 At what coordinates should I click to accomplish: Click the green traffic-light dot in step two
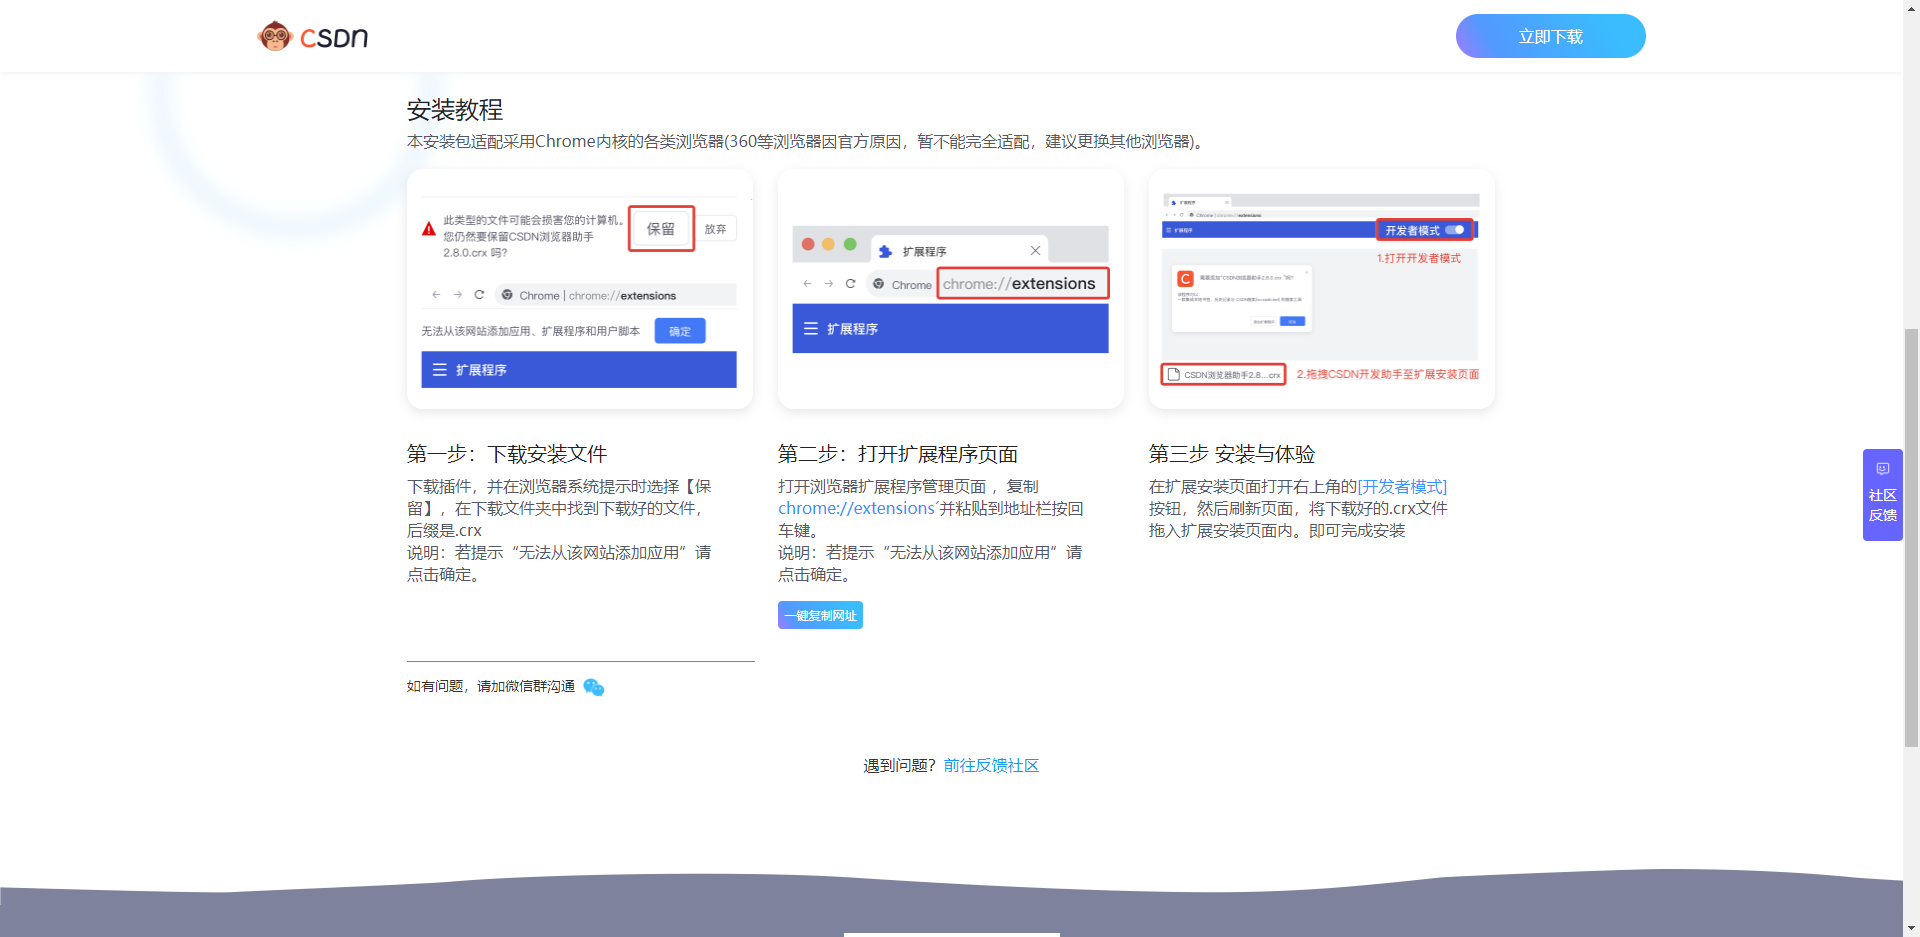(x=850, y=243)
